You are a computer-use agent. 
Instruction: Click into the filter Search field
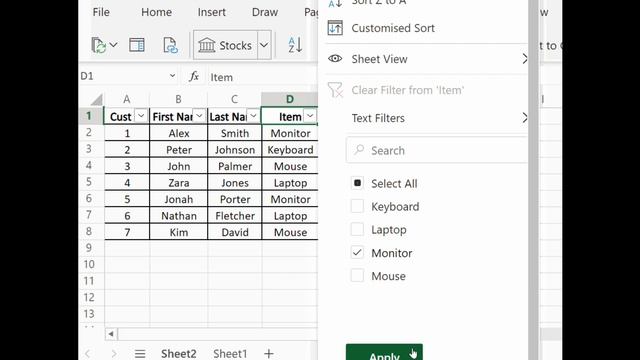point(437,151)
